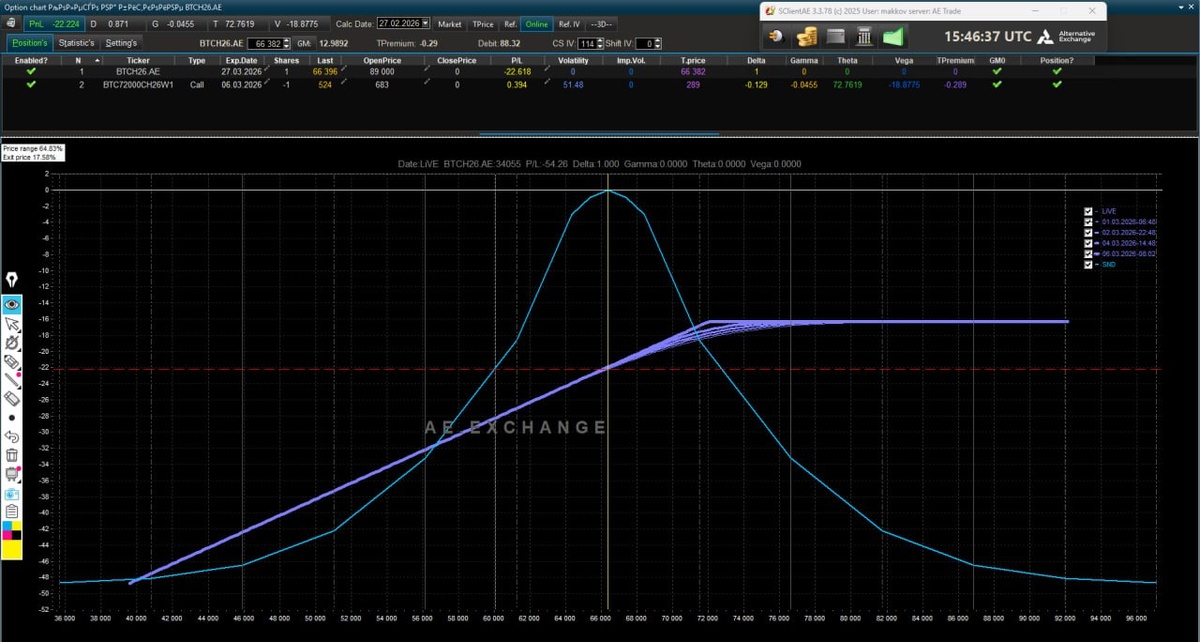Select the BTC72000CH26W1 ticker cell
This screenshot has height=642, width=1200.
click(x=138, y=84)
